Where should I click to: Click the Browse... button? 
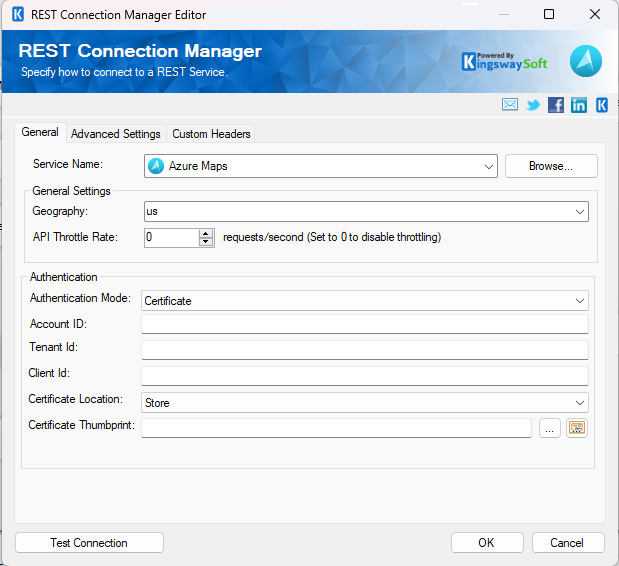click(551, 166)
